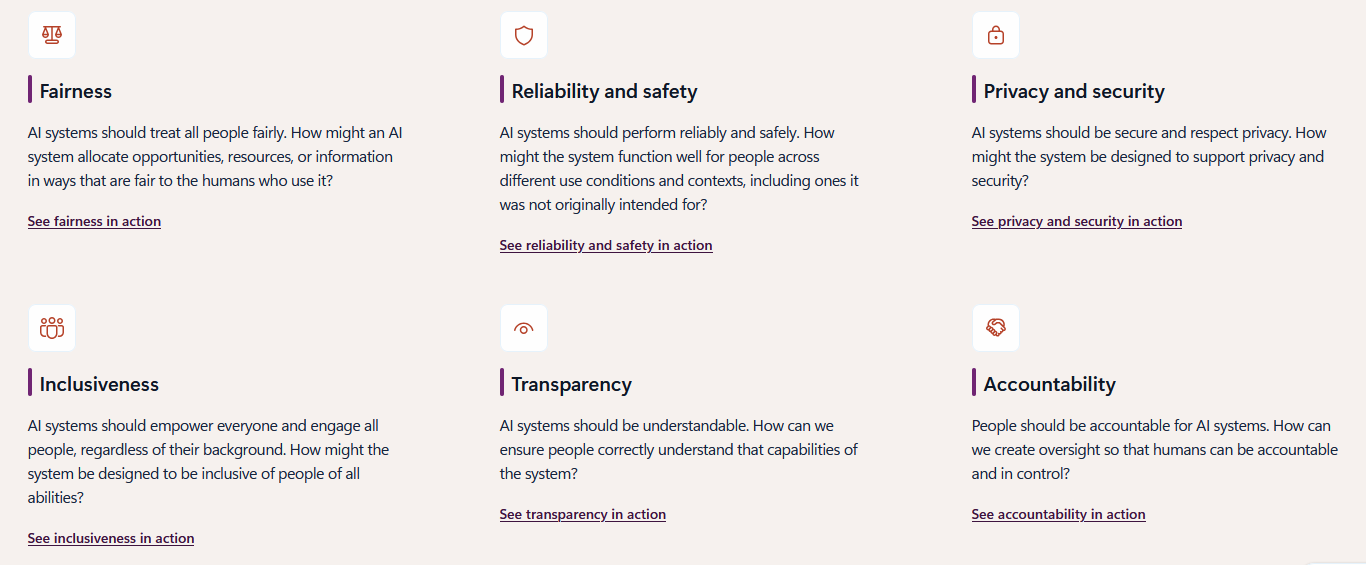This screenshot has width=1366, height=565.
Task: Click the Transparency heading
Action: point(572,384)
